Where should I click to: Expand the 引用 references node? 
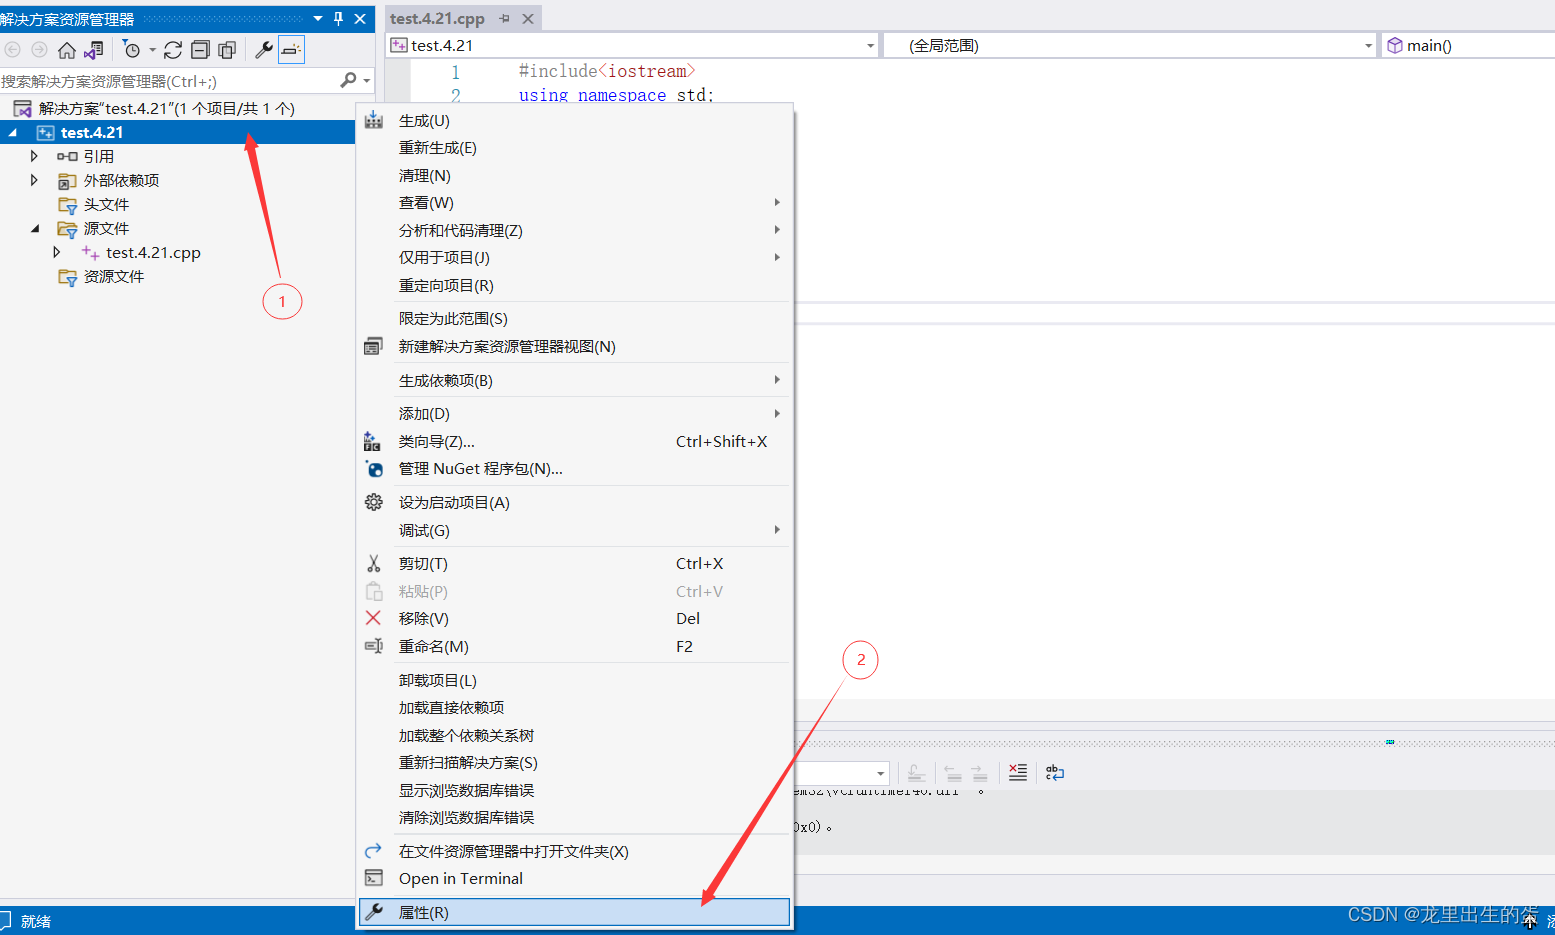point(34,156)
